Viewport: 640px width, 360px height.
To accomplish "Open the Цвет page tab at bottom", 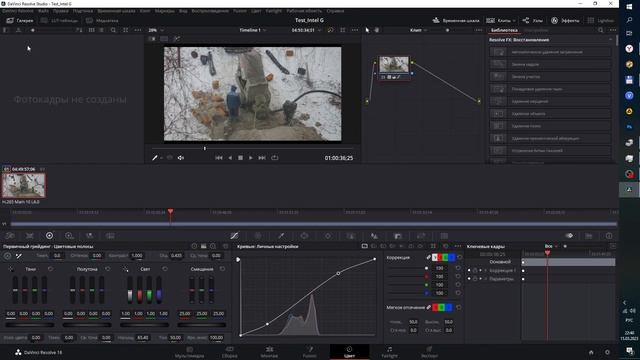I will [x=349, y=352].
